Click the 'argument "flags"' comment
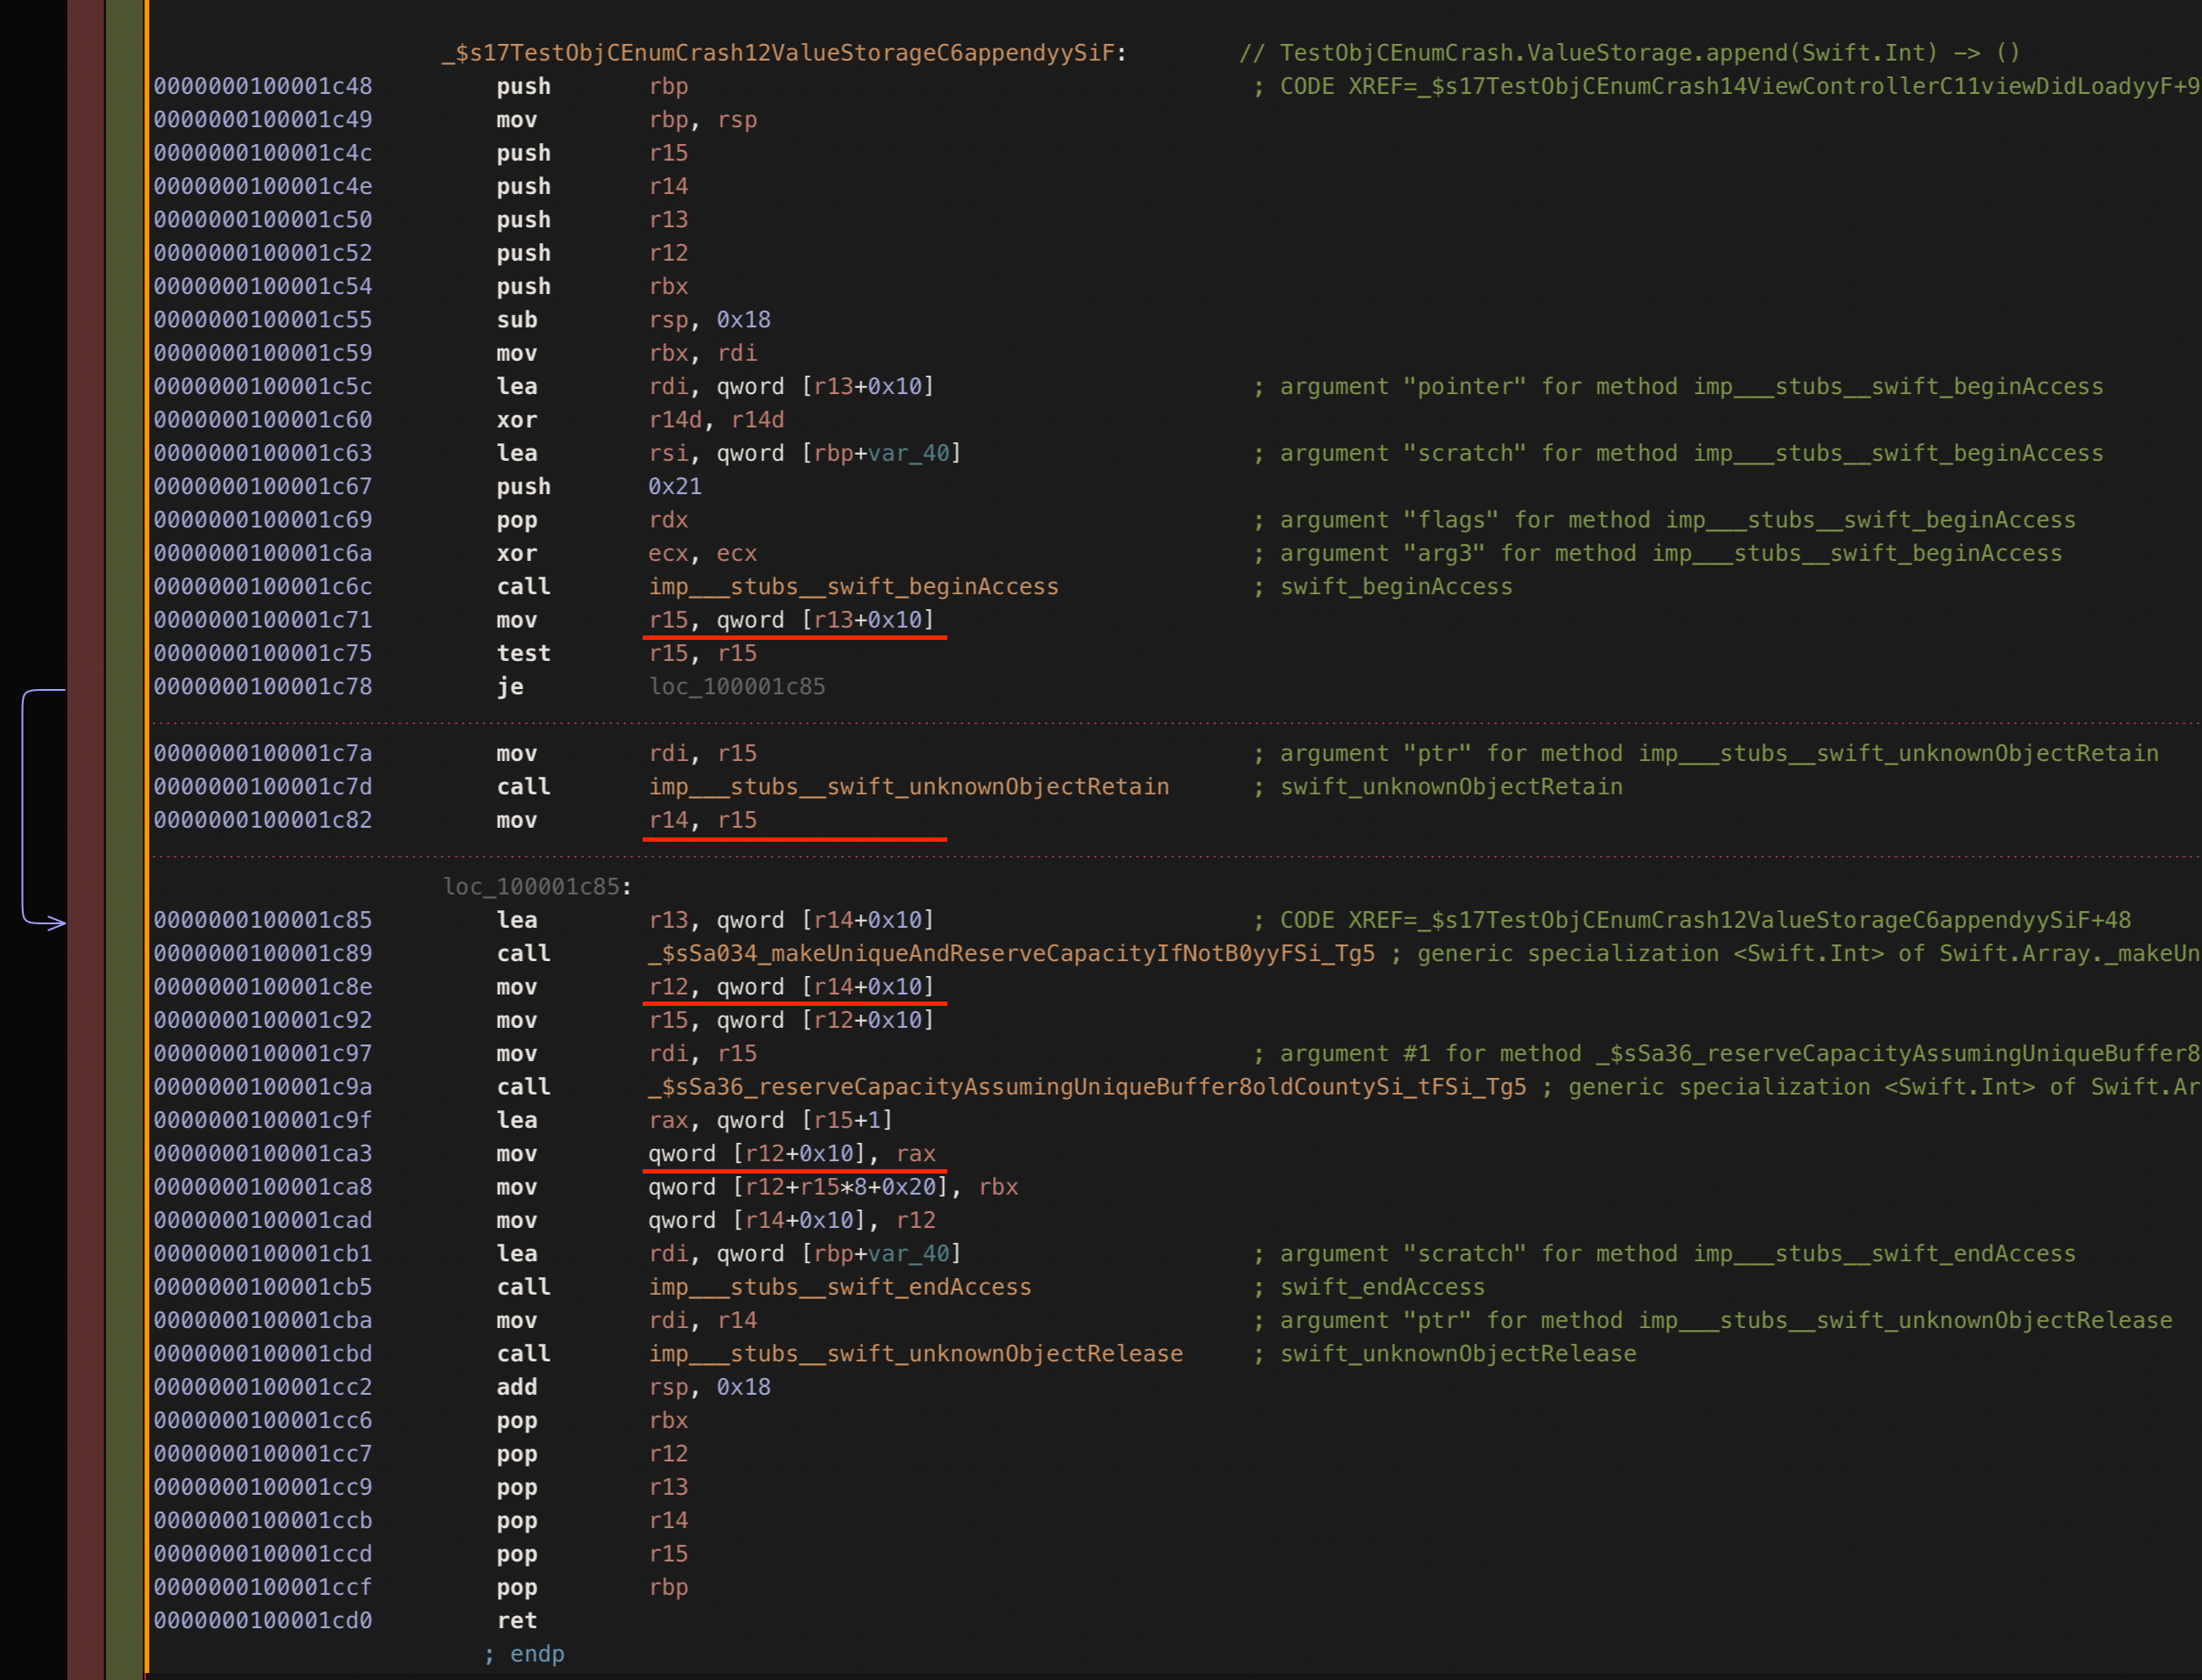 (1665, 520)
